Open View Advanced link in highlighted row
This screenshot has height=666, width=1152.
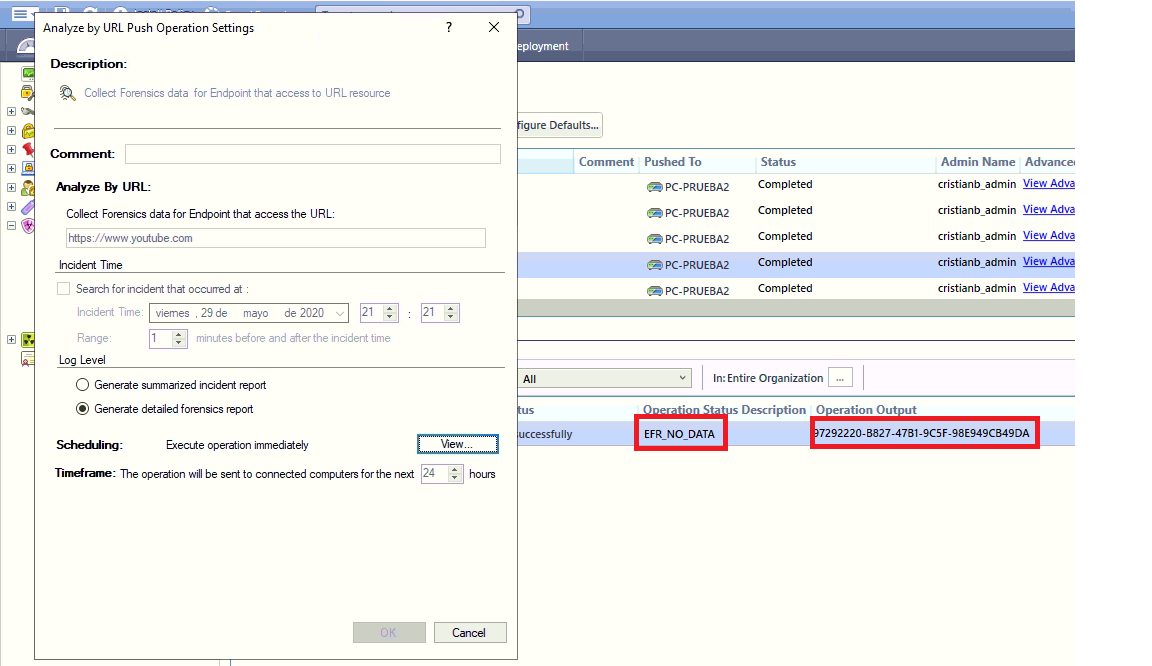coord(1048,262)
